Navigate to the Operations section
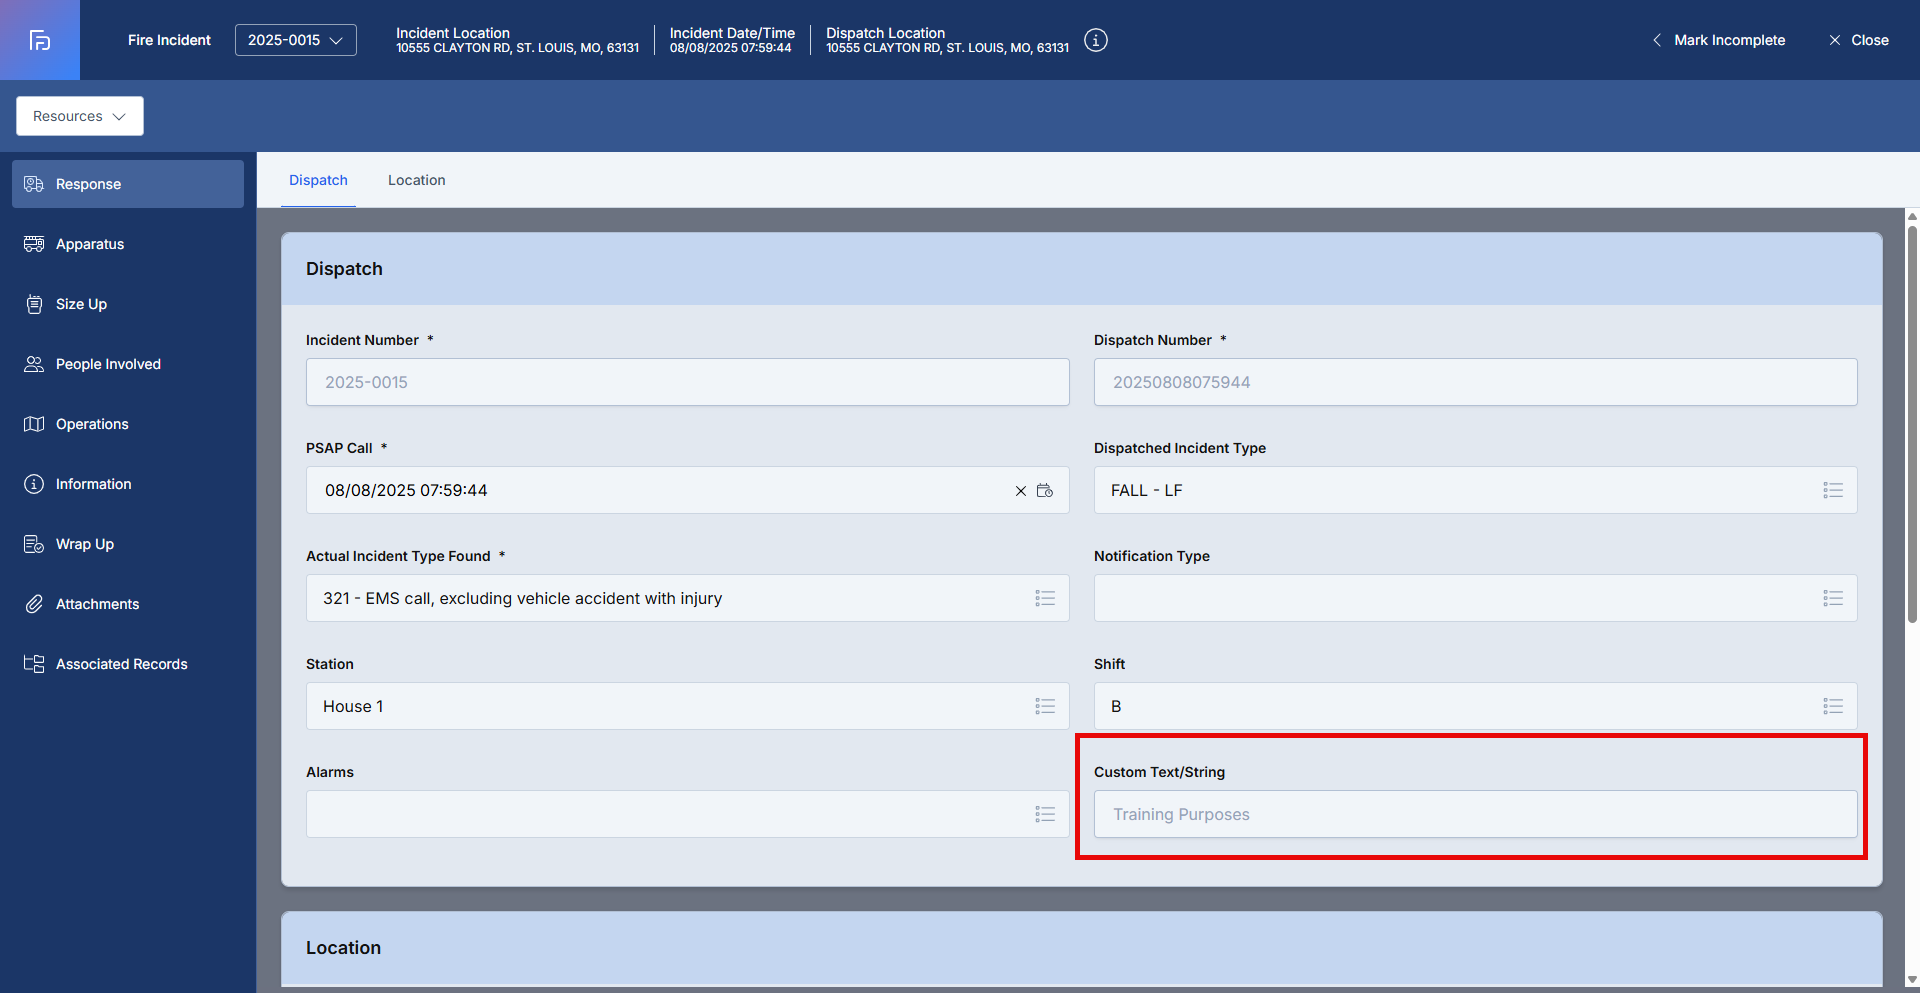The image size is (1920, 993). pyautogui.click(x=128, y=424)
